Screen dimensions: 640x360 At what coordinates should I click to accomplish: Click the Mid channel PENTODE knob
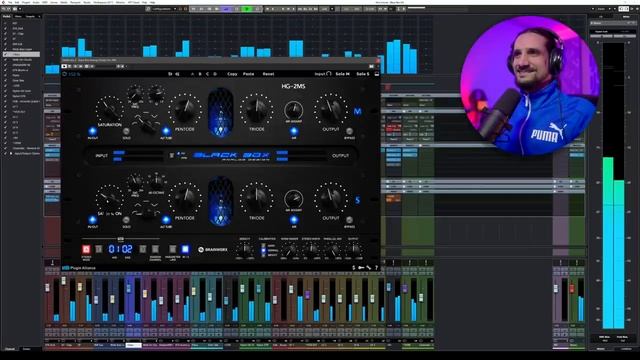184,110
